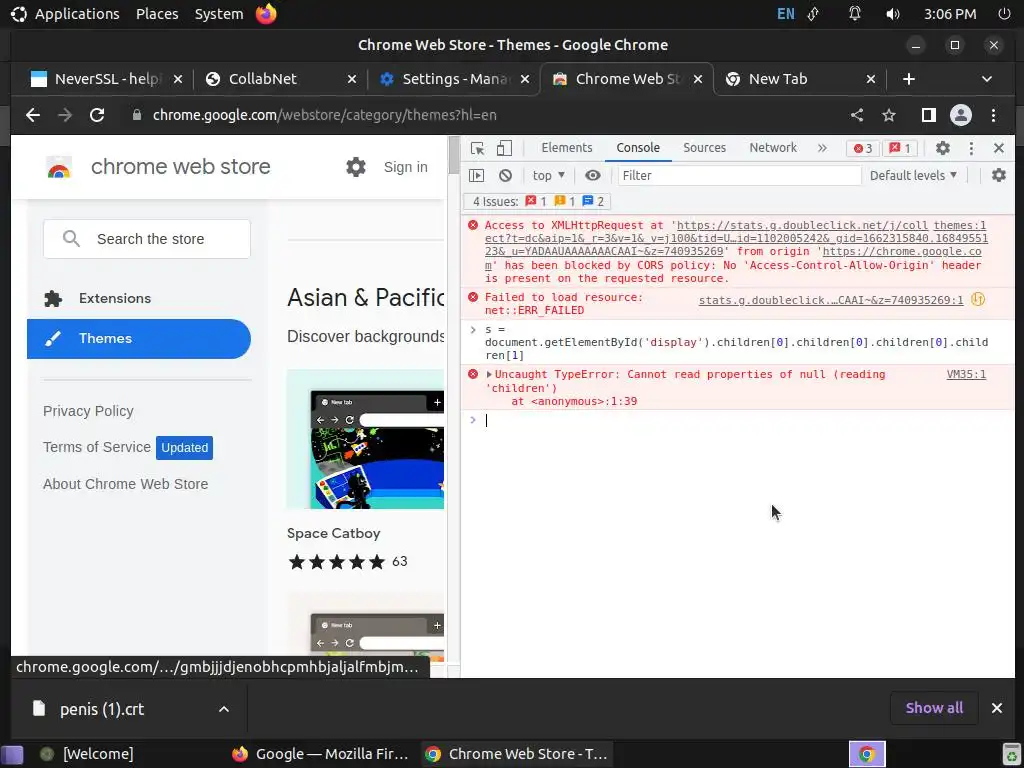Click the Chrome forward arrow
The height and width of the screenshot is (768, 1024).
tap(65, 115)
